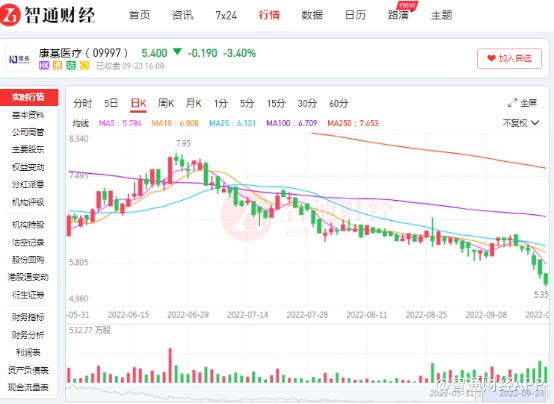
Task: Open 资产负债表 in the sidebar
Action: [28, 370]
